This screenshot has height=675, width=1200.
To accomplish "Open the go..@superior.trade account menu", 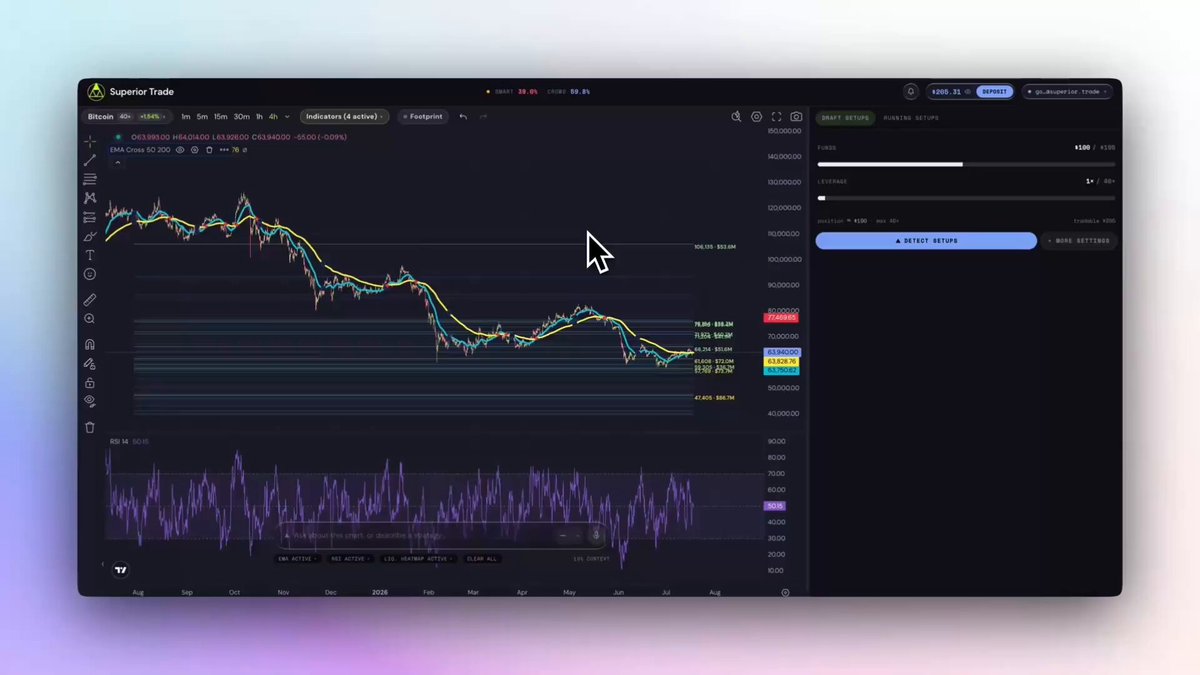I will [x=1067, y=91].
